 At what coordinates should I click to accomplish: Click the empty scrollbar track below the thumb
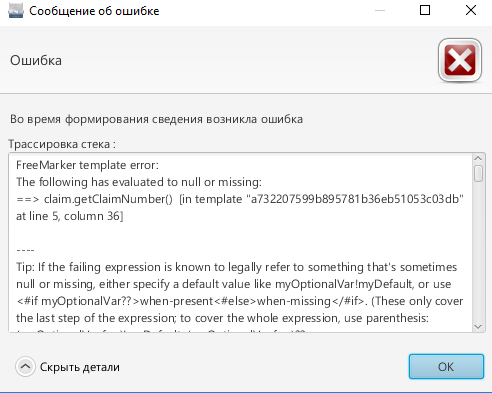tap(478, 252)
